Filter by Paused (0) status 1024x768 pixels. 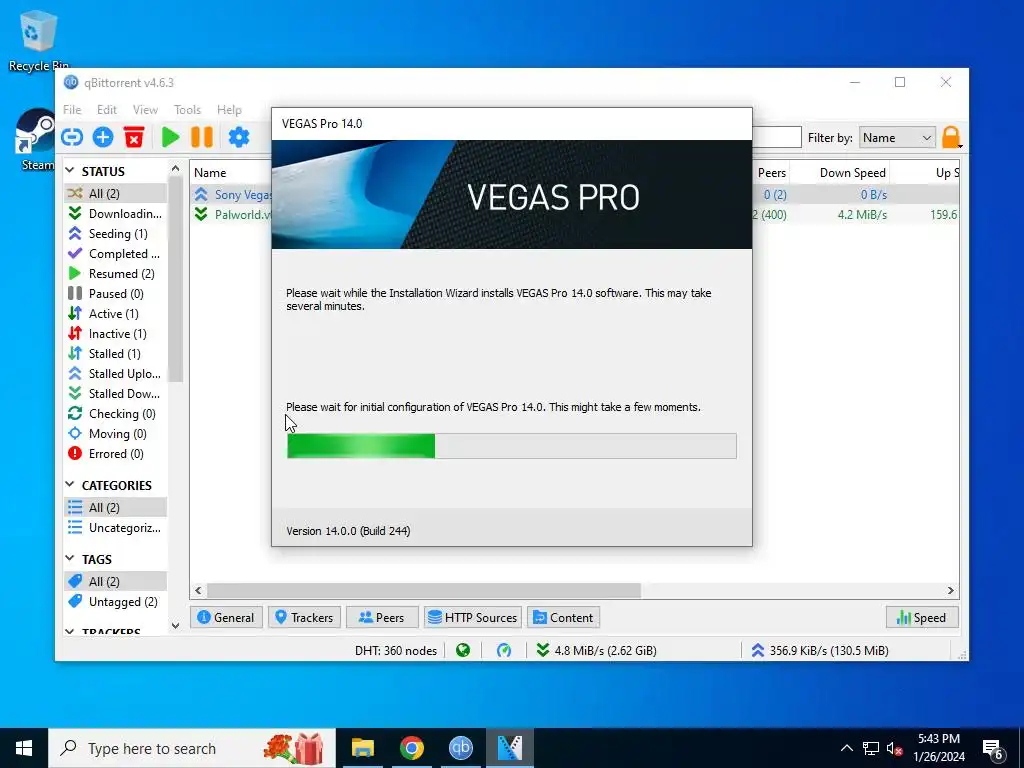point(116,294)
